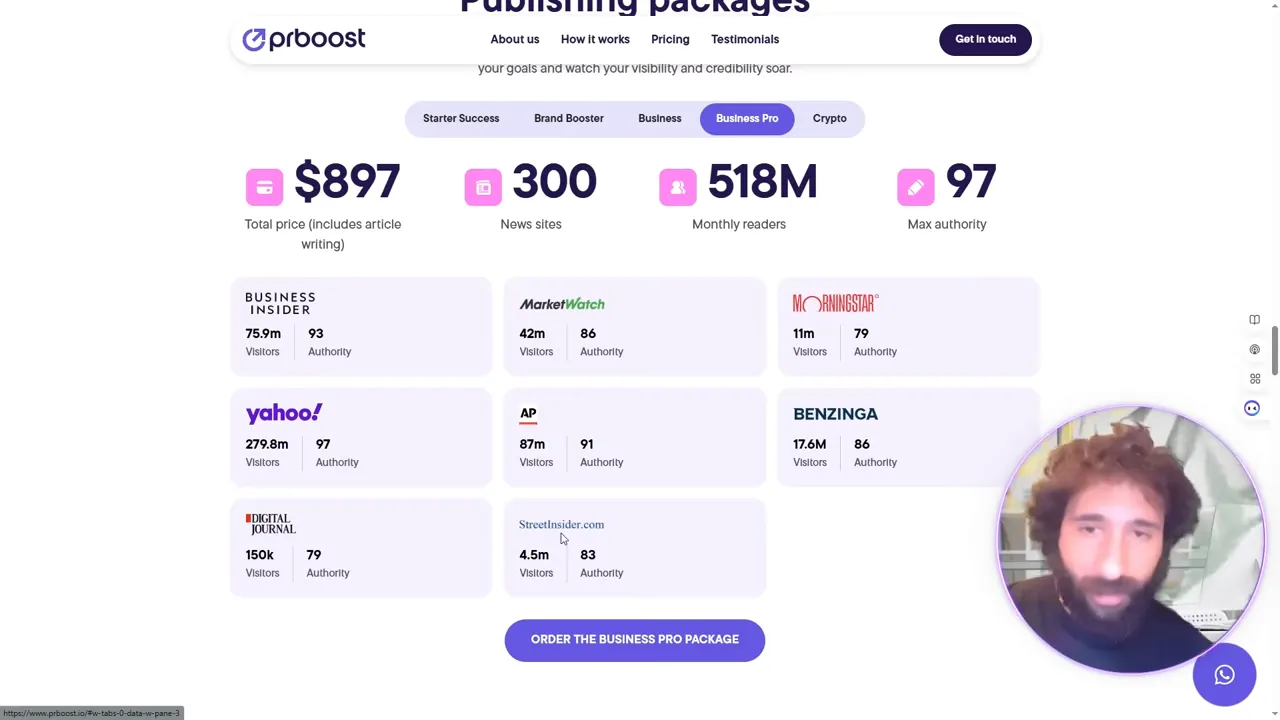Open the Crypto package tab
1280x720 pixels.
point(829,118)
